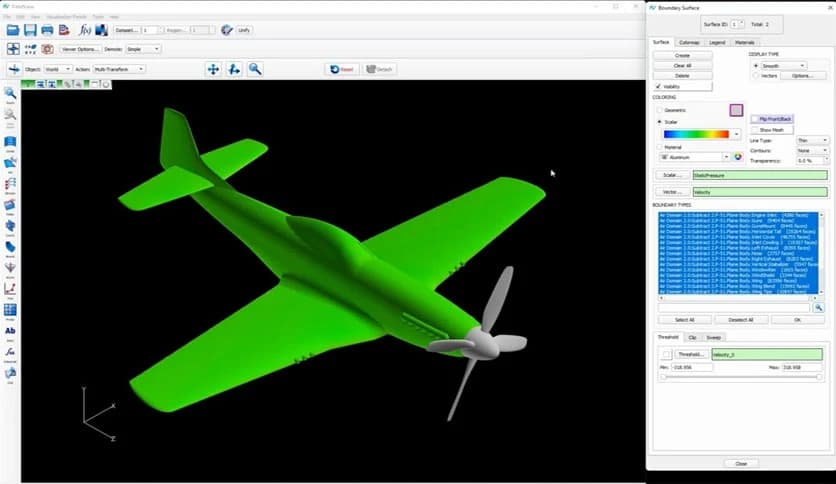836x484 pixels.
Task: Open the Smooth display type dropdown
Action: tap(783, 66)
